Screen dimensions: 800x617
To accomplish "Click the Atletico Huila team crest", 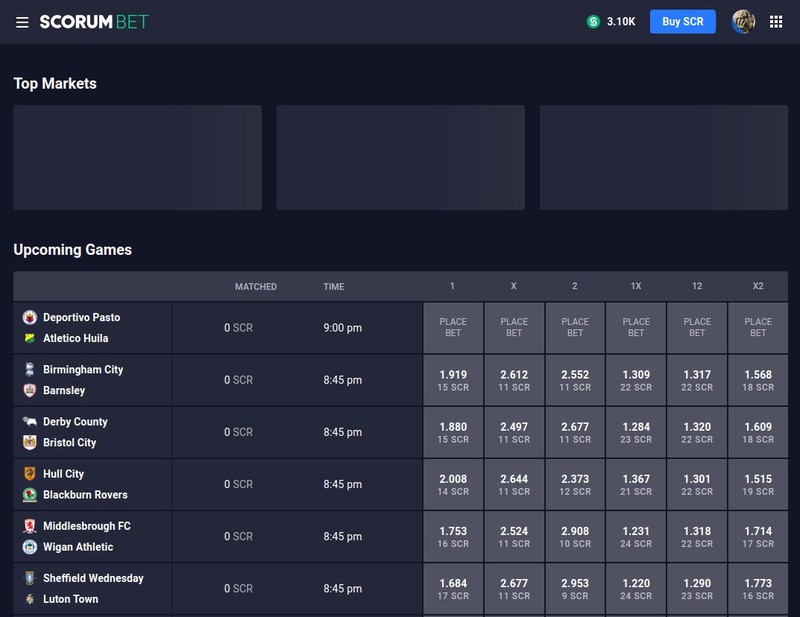I will click(x=30, y=338).
